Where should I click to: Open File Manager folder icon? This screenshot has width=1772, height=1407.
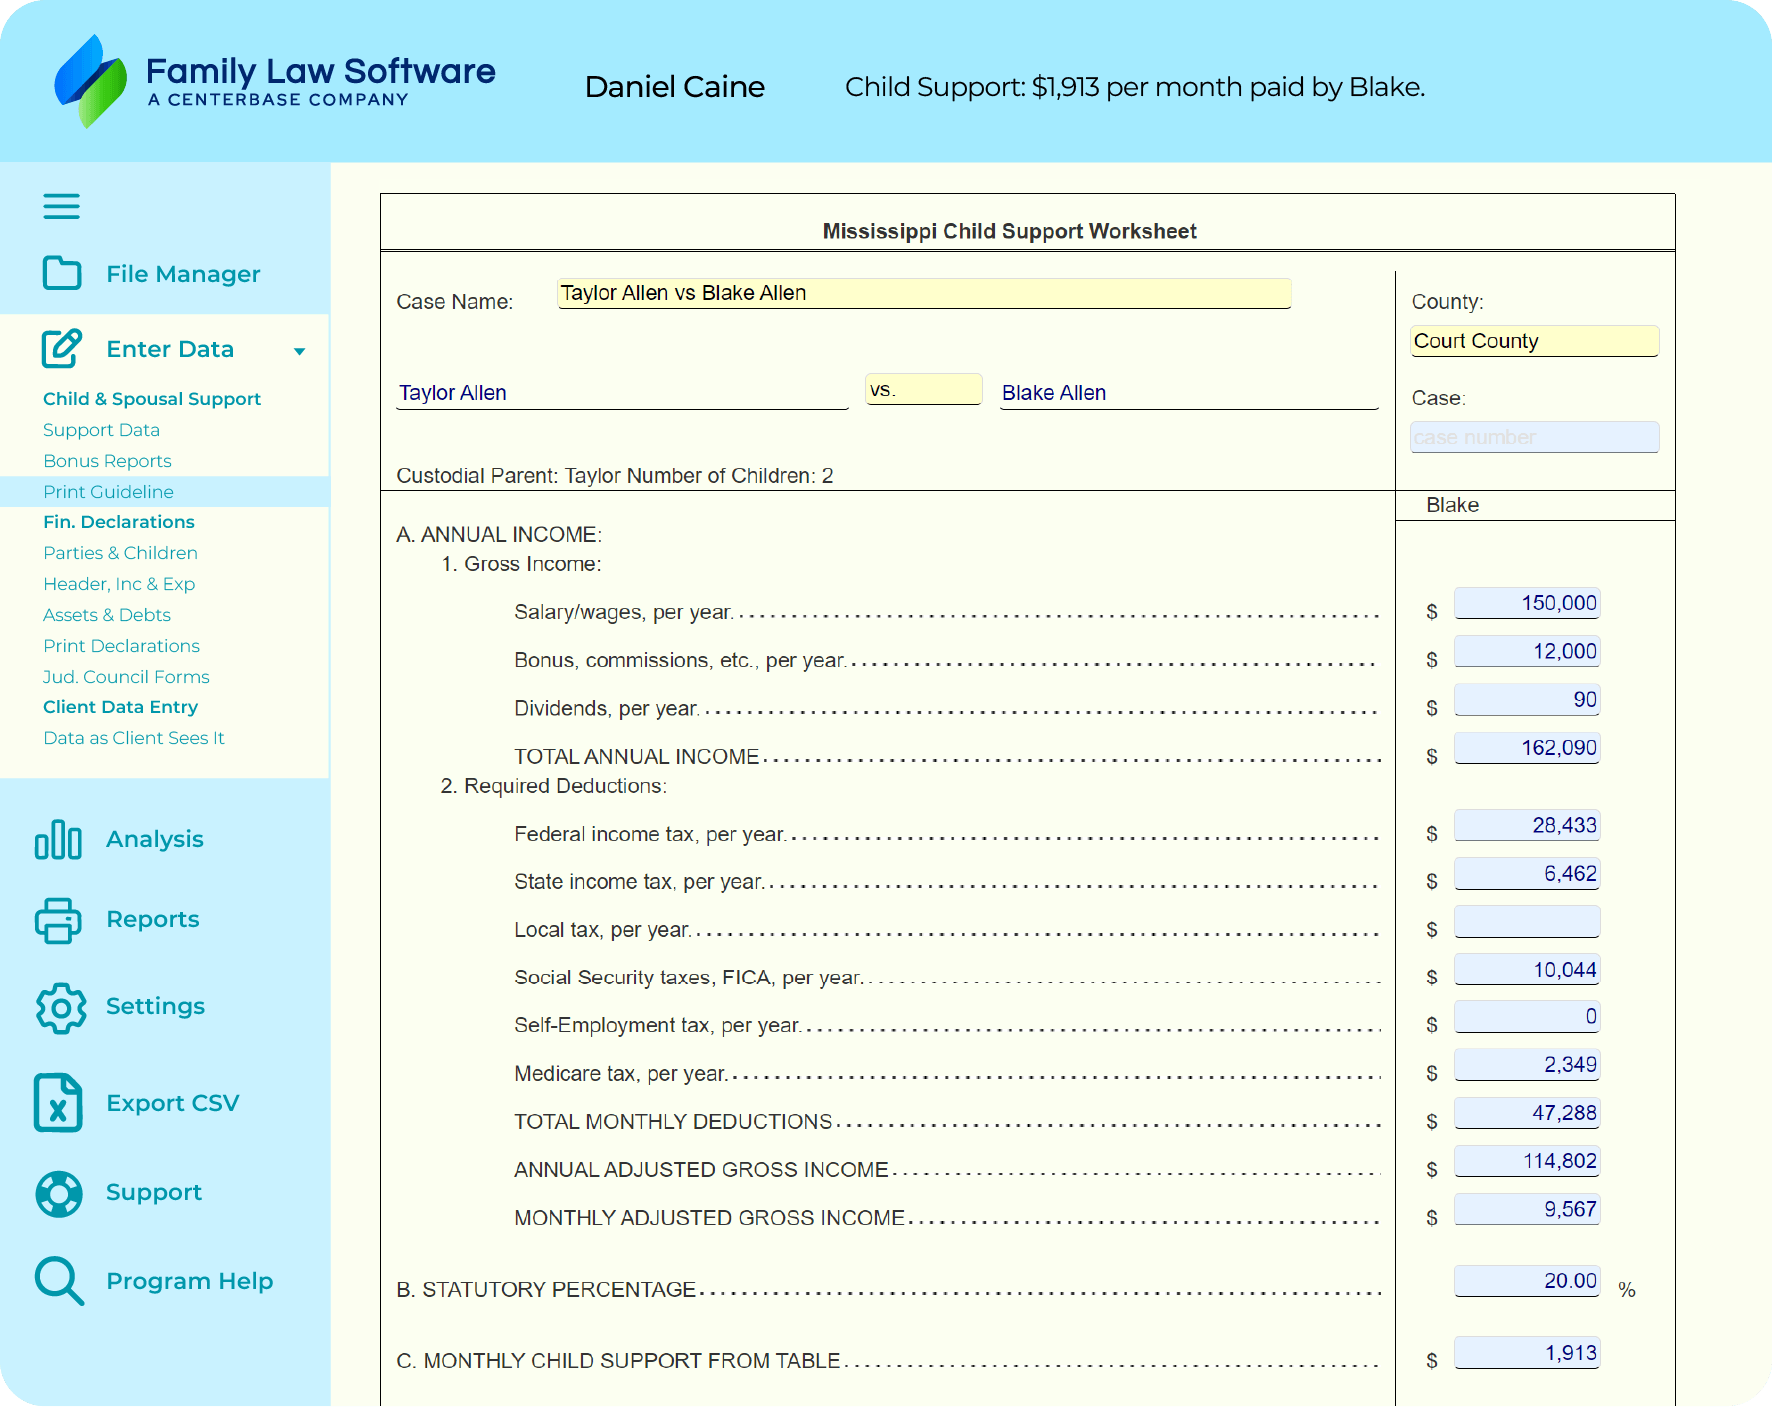pyautogui.click(x=62, y=273)
